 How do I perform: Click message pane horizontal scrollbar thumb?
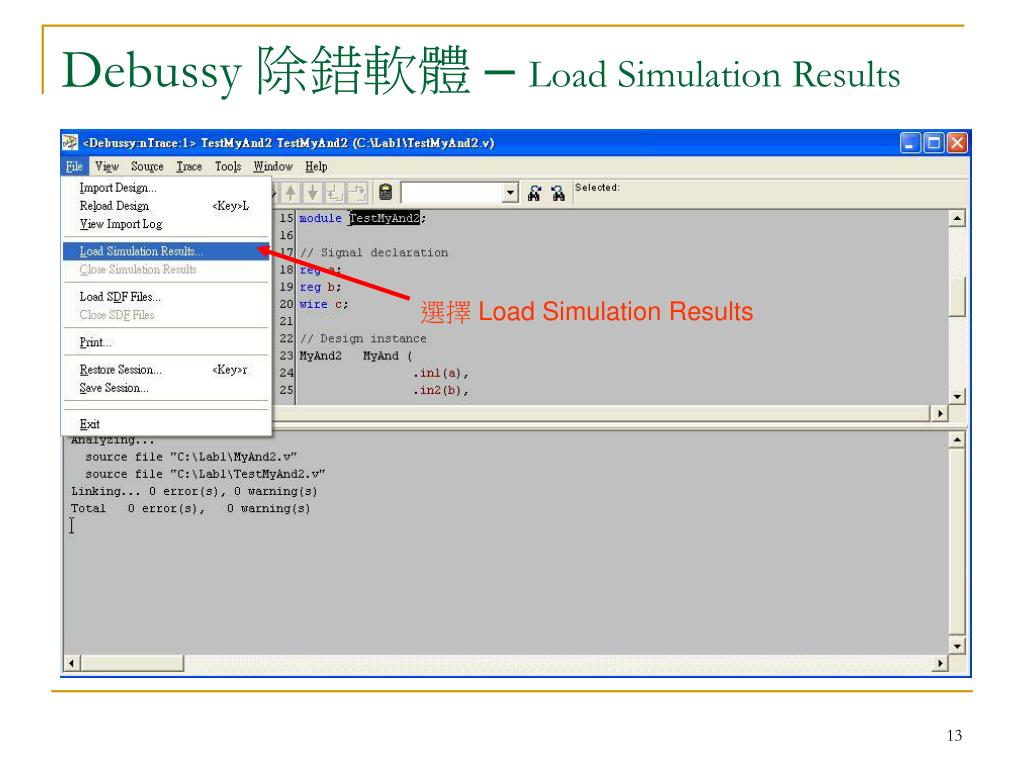132,664
